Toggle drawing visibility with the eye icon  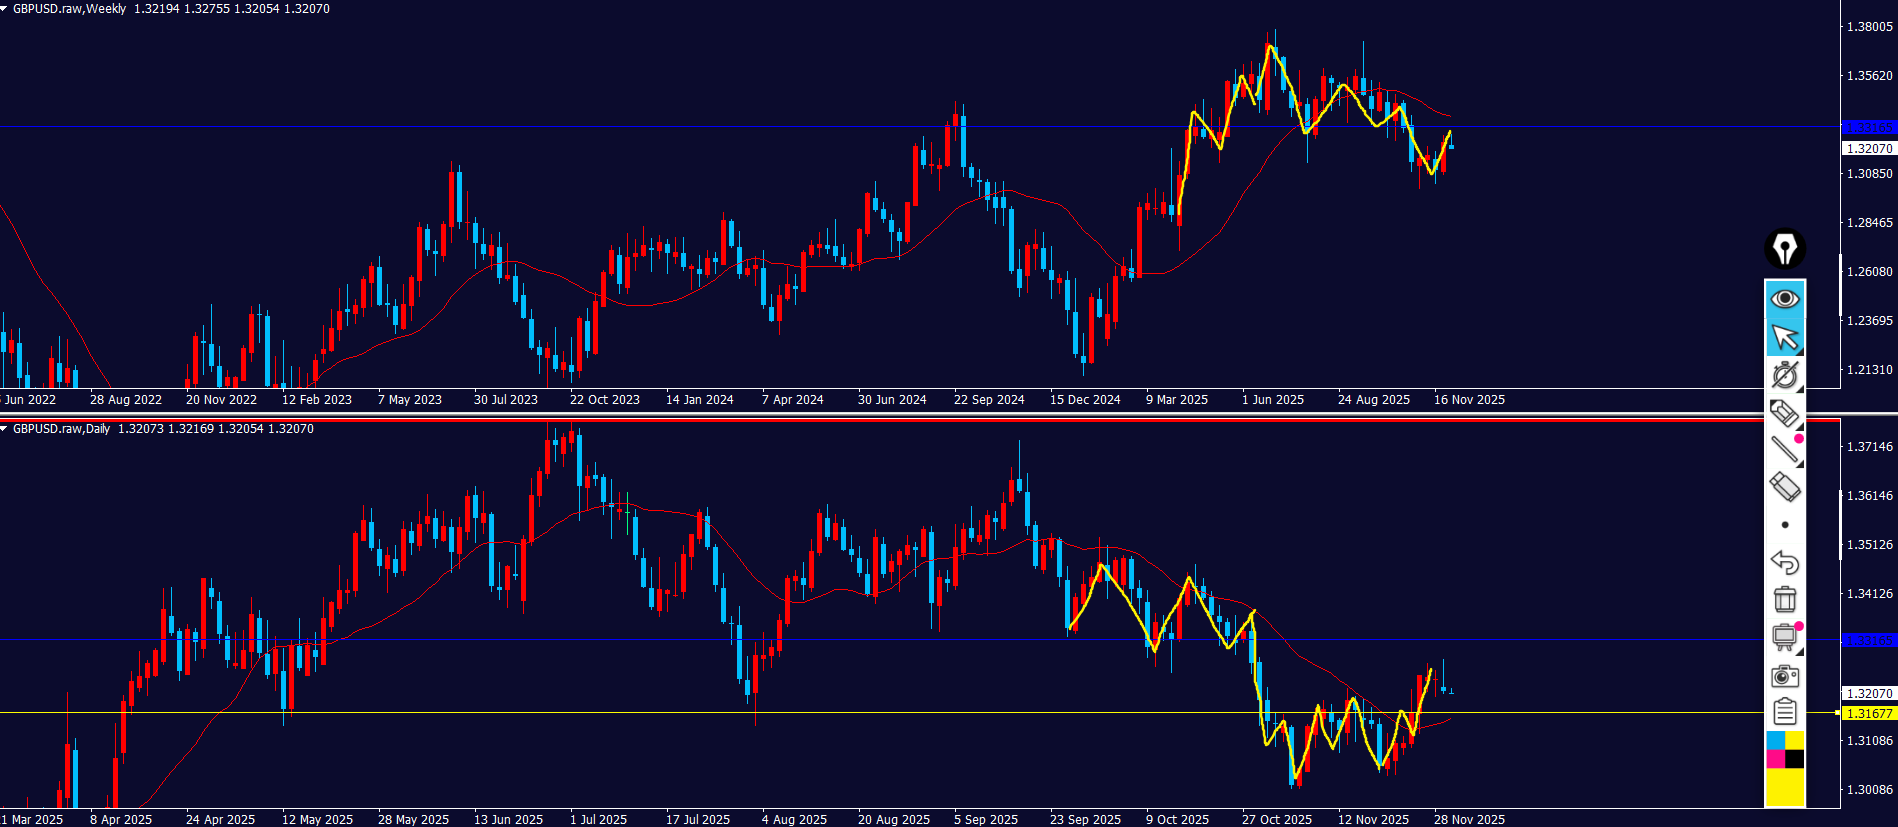click(x=1784, y=299)
